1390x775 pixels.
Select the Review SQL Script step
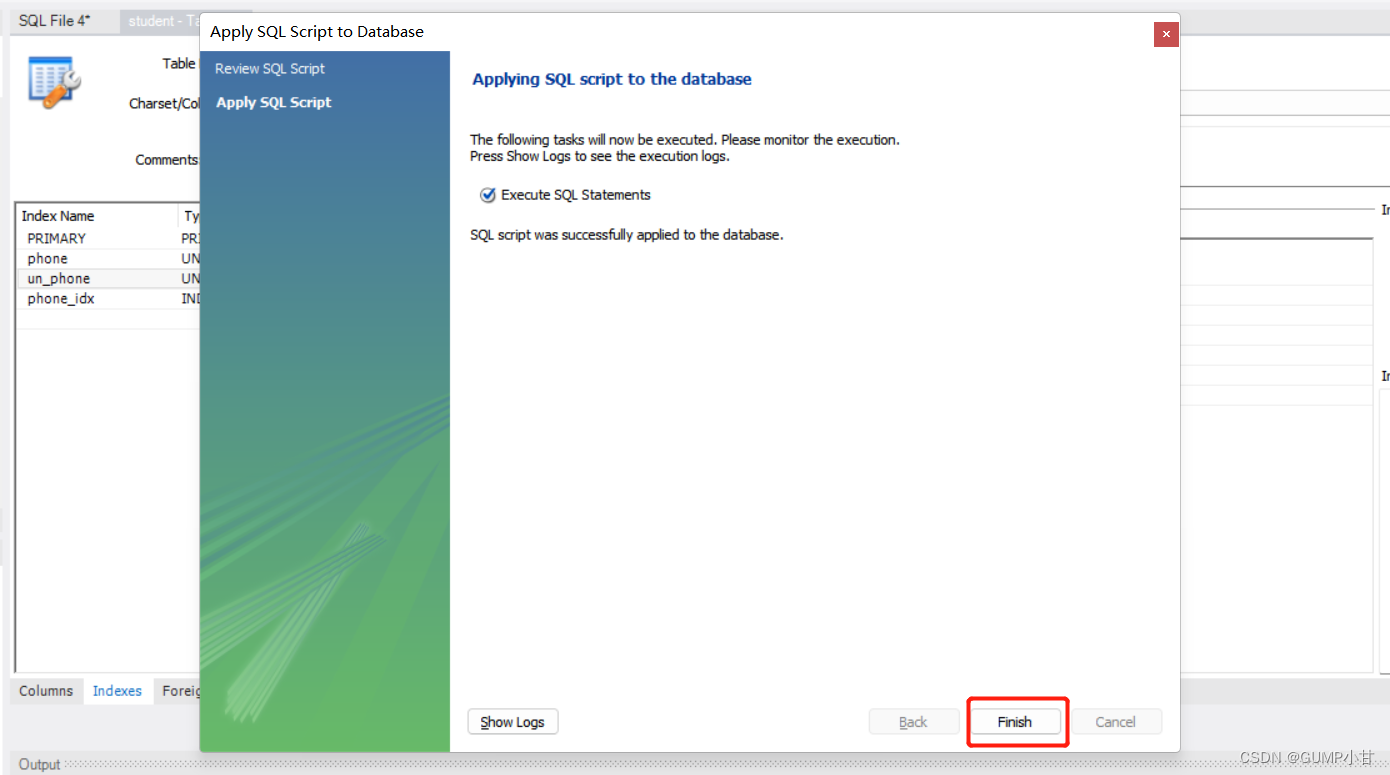[270, 69]
